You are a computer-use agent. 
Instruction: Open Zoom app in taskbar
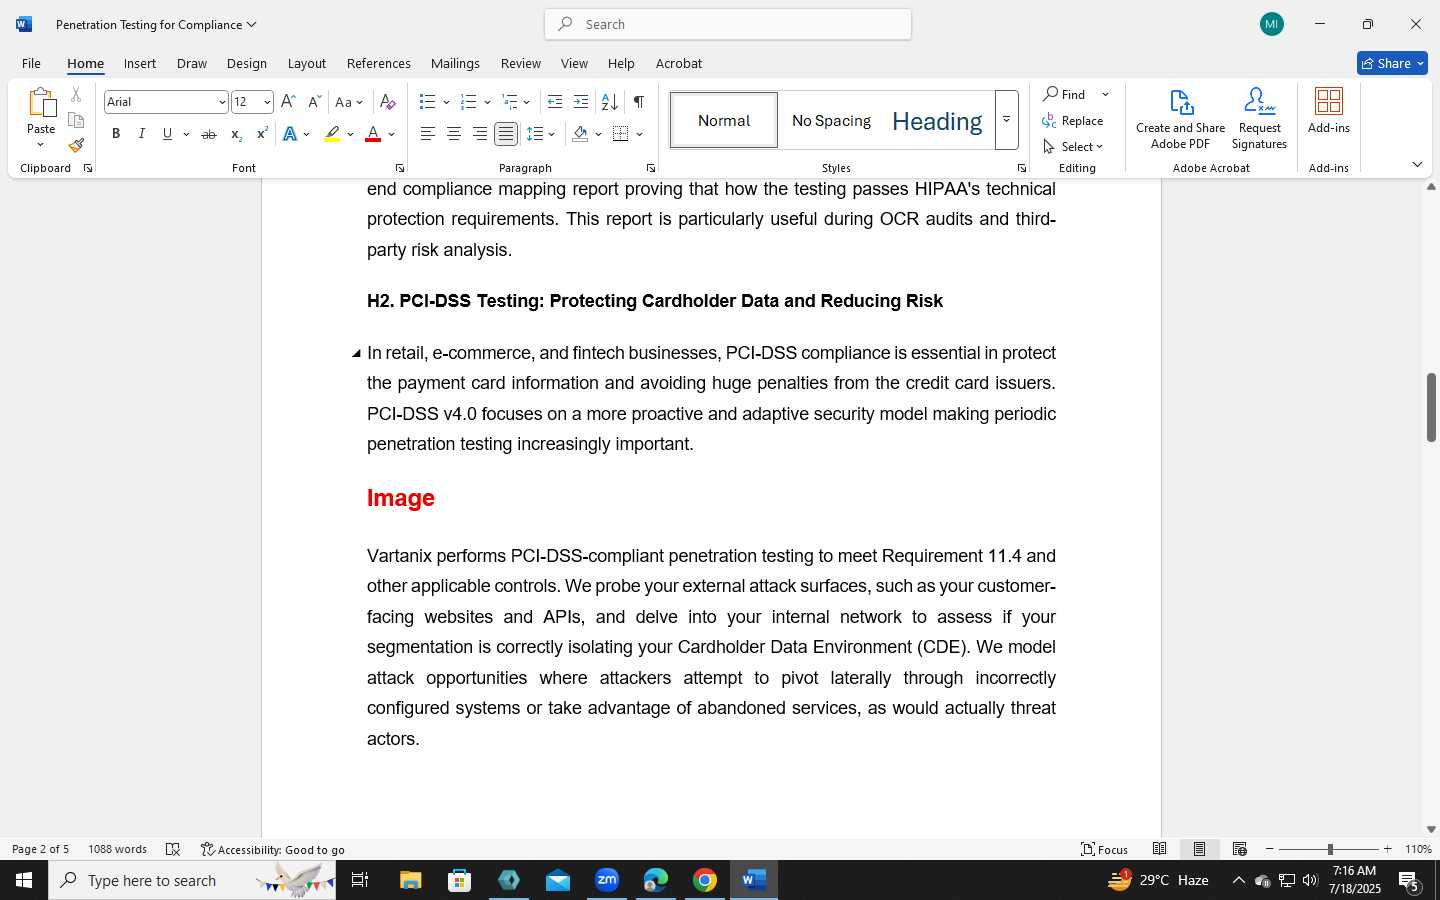pyautogui.click(x=607, y=880)
